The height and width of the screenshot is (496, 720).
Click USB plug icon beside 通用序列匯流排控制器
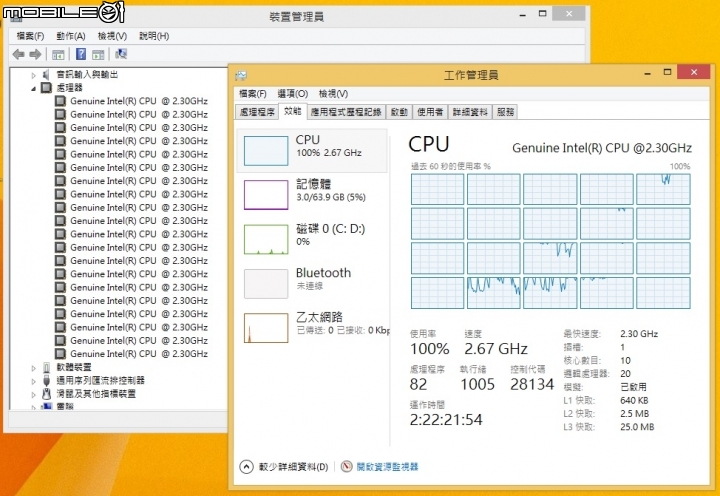point(46,380)
